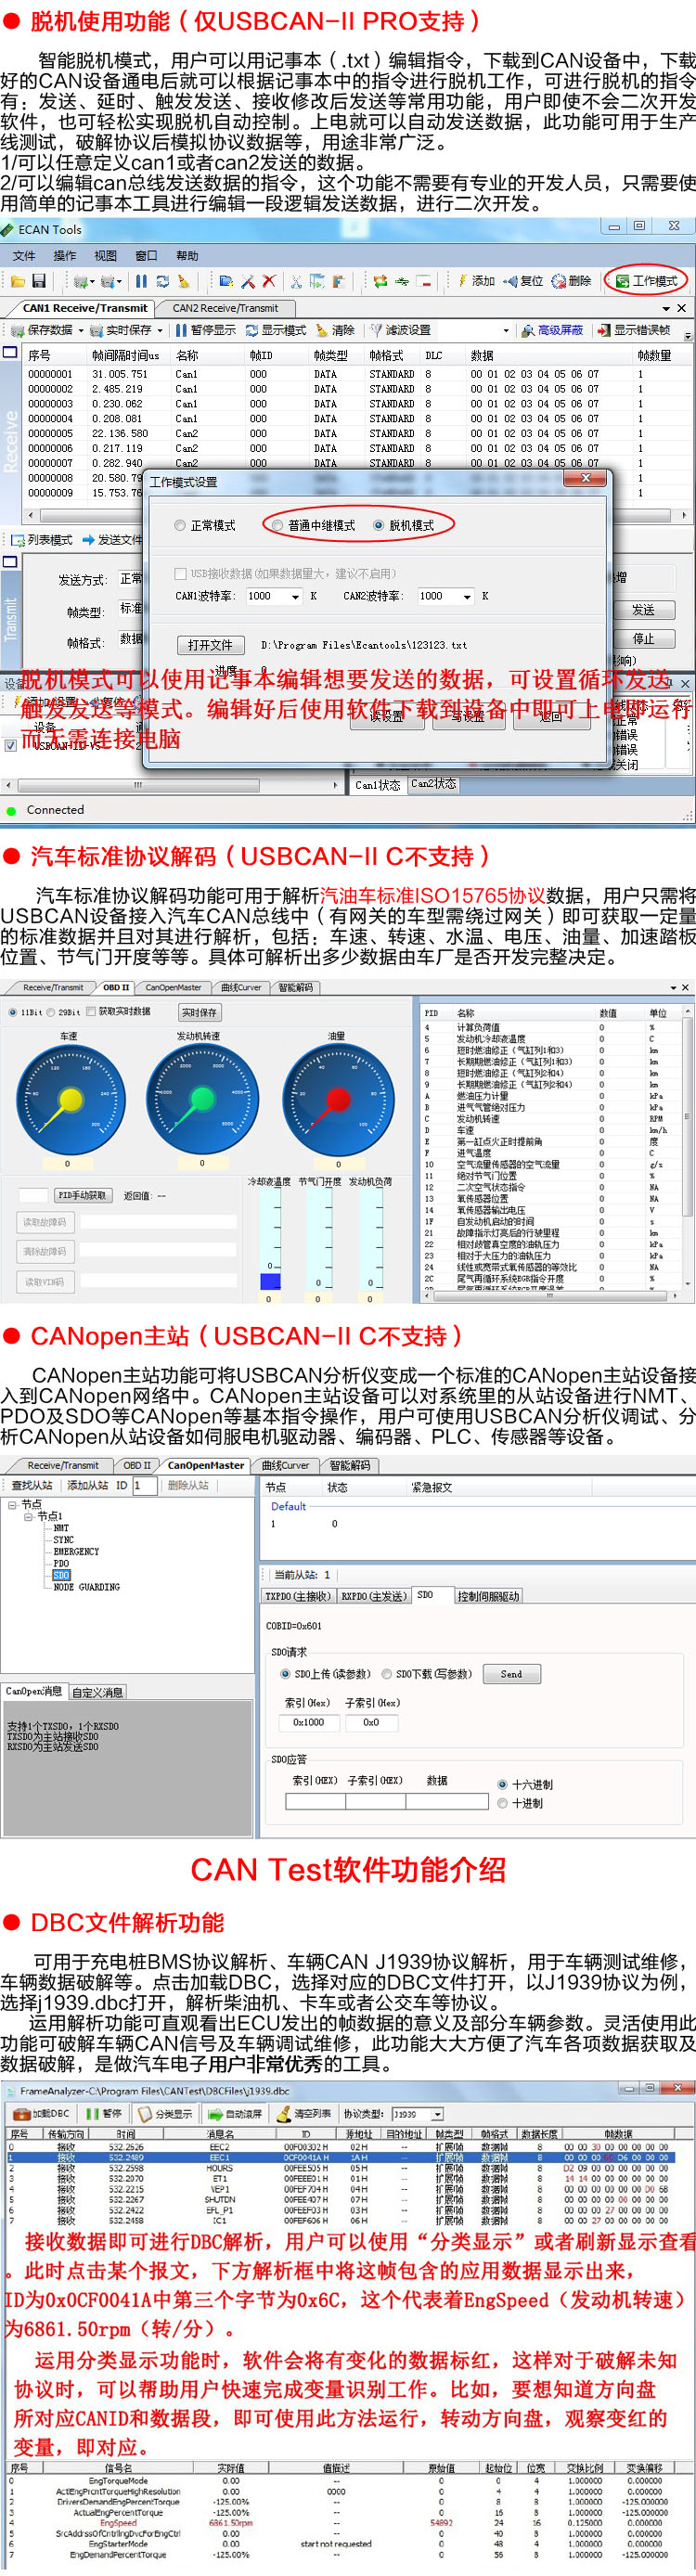Open the 操作 menu
Viewport: 696px width, 2576px height.
click(x=64, y=255)
